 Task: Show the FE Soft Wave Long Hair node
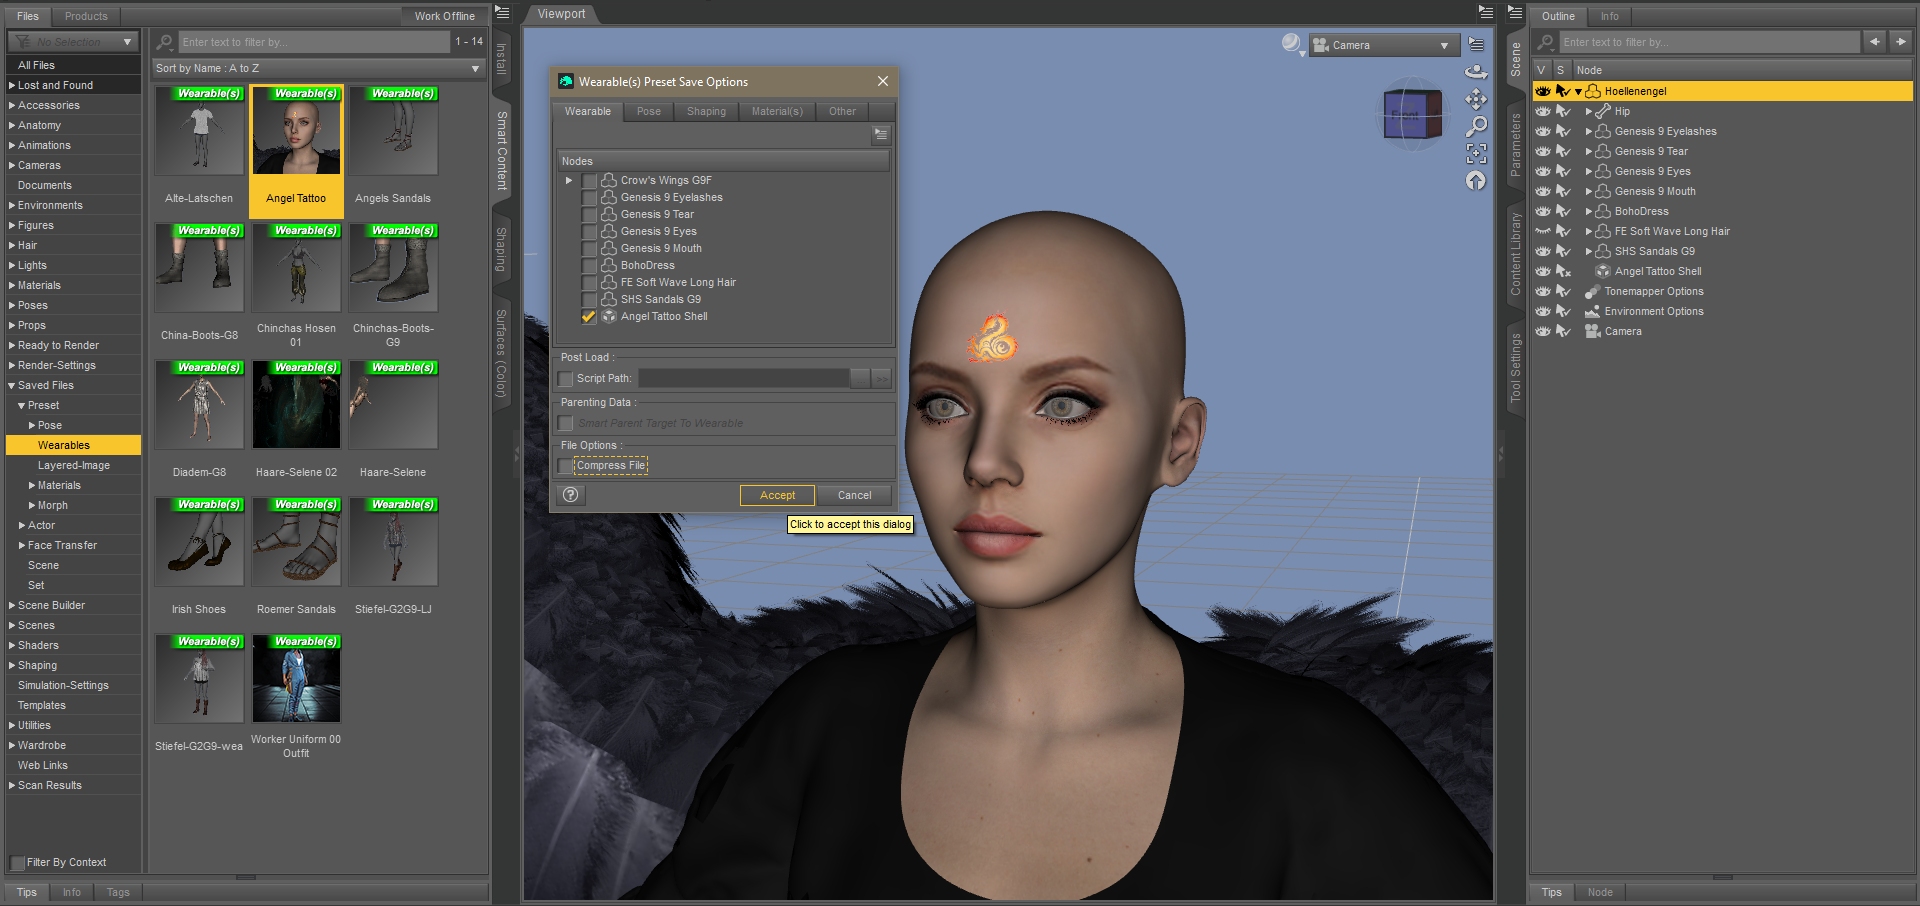click(x=1543, y=231)
